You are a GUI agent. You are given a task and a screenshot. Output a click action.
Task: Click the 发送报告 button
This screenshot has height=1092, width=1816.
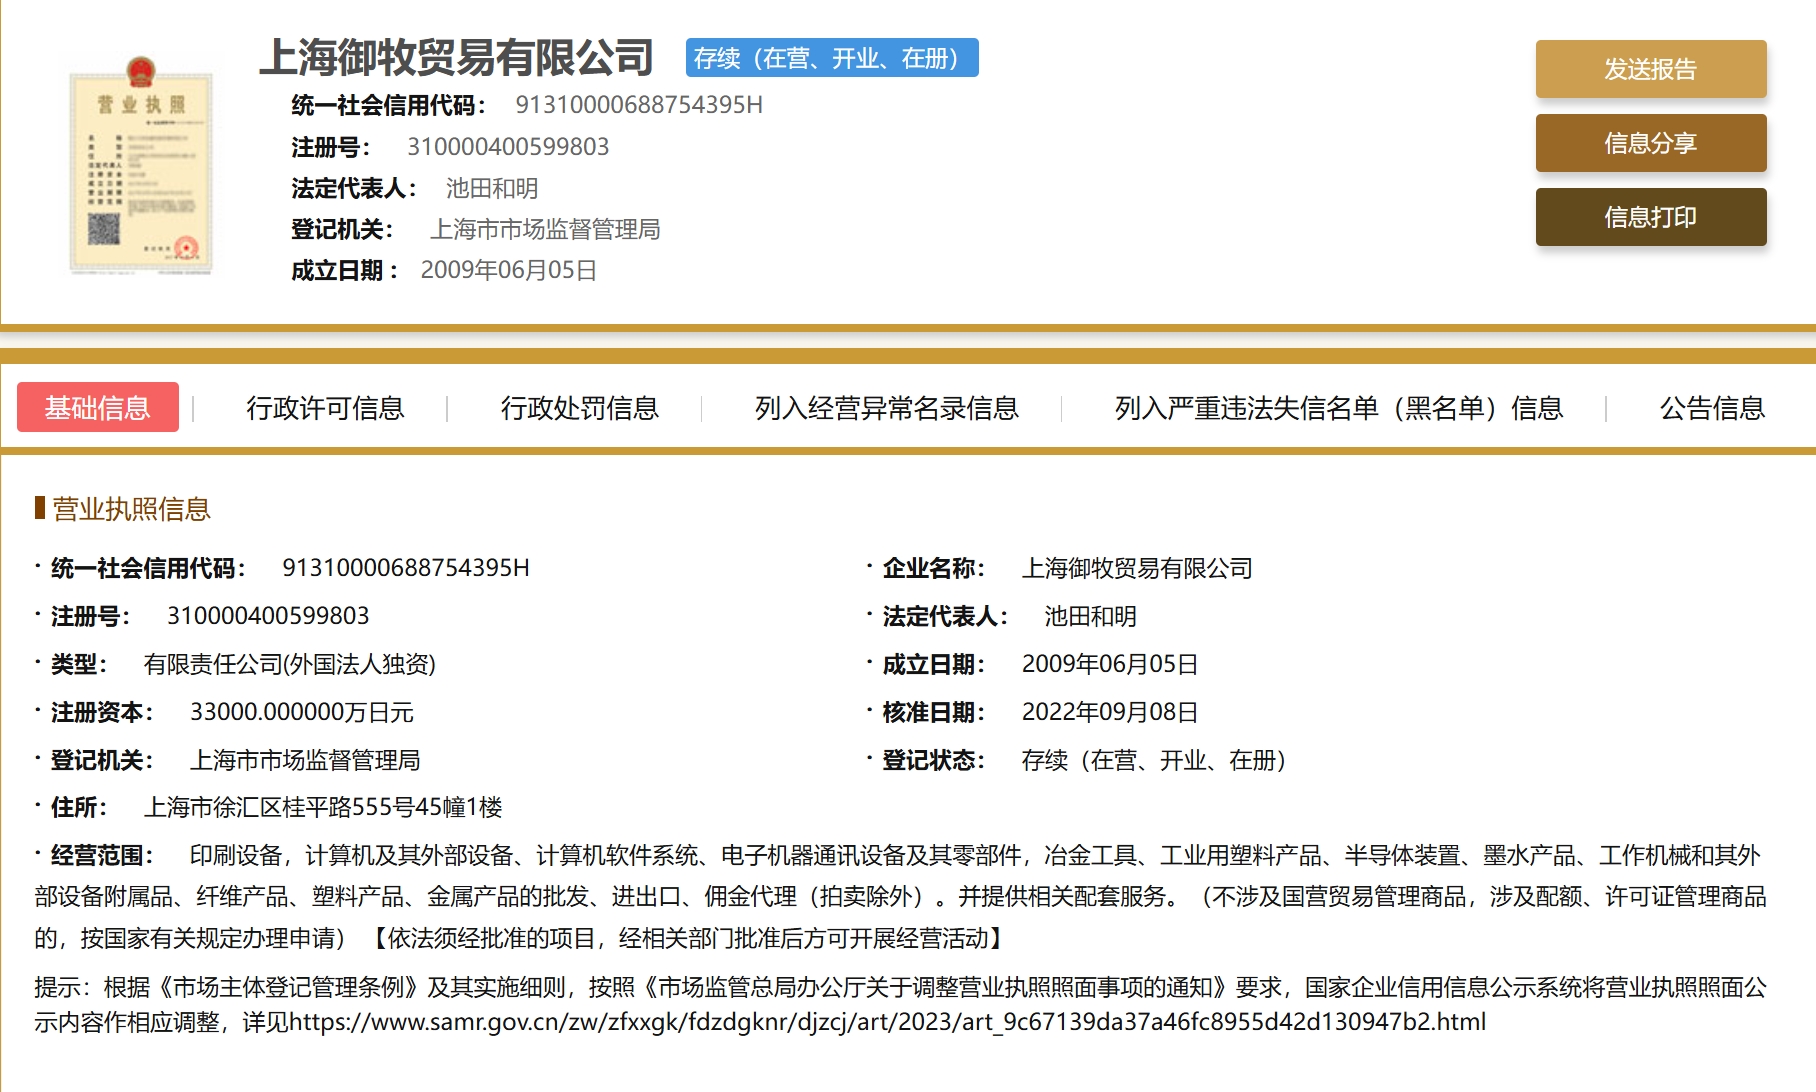point(1651,69)
